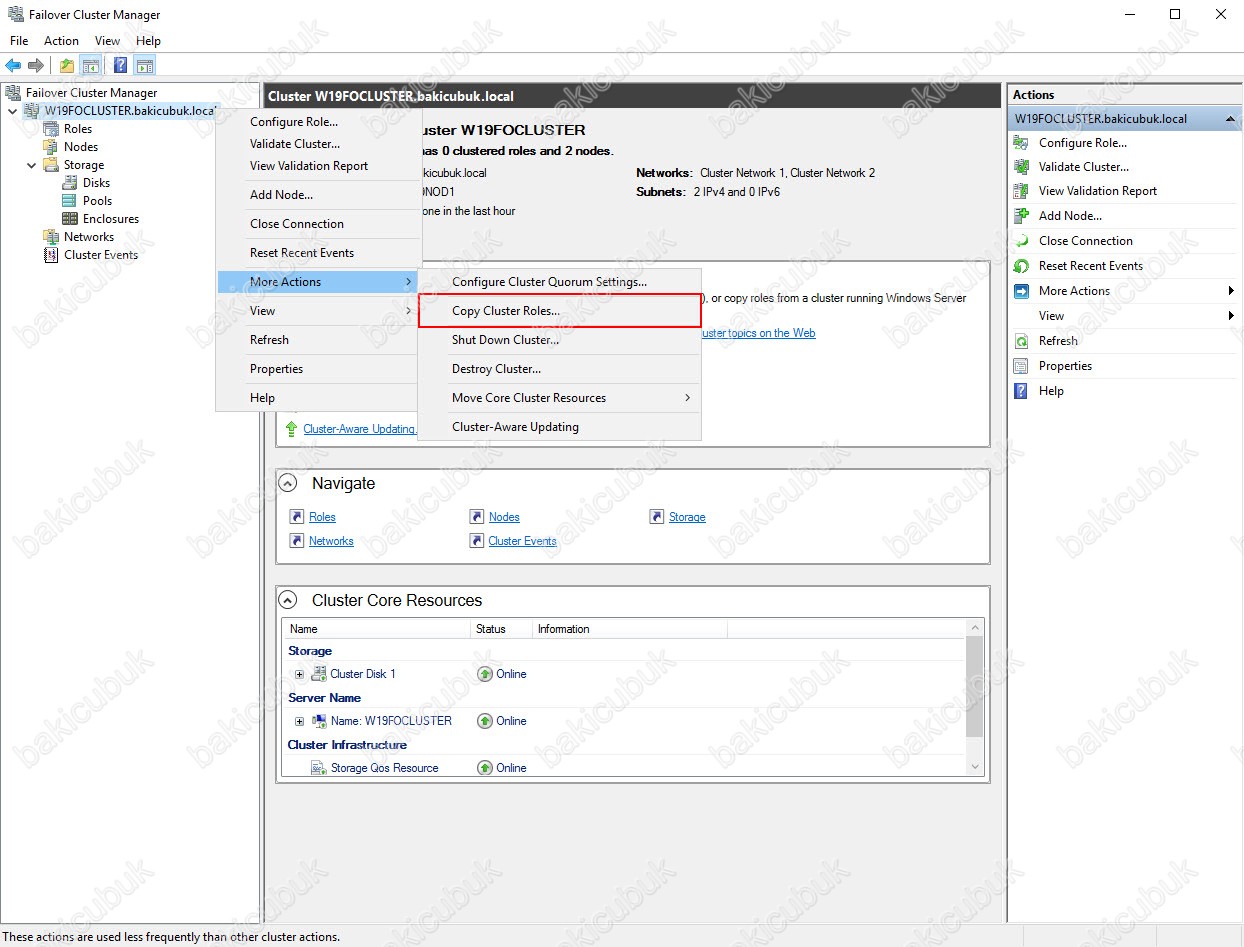Click the Help icon in Actions pane
The height and width of the screenshot is (947, 1244).
click(x=1021, y=391)
